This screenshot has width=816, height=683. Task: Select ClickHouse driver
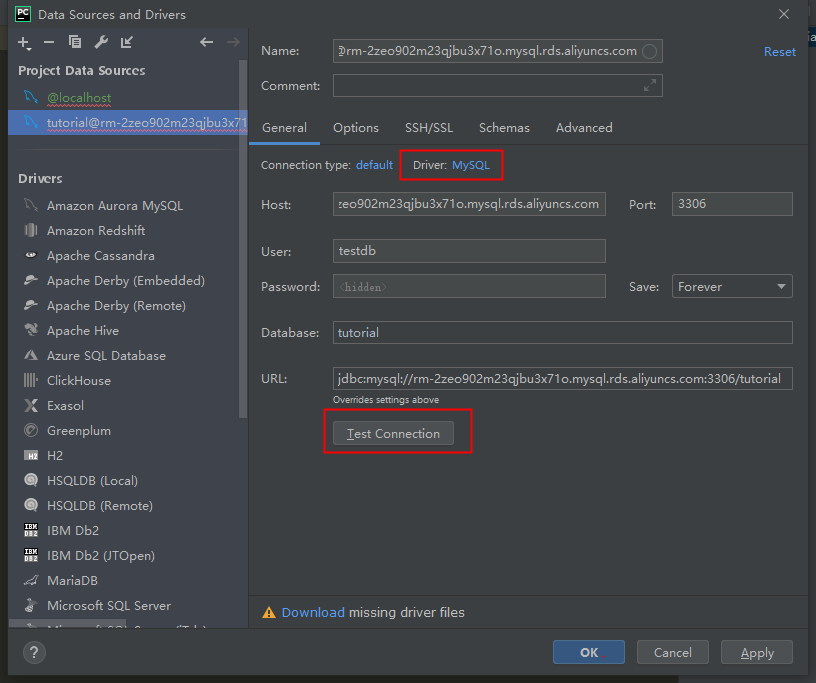pos(79,381)
